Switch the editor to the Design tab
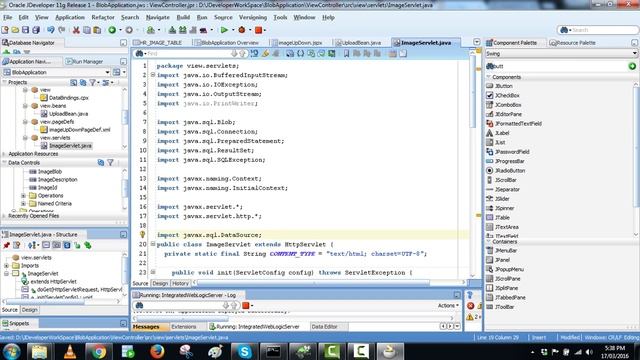This screenshot has width=640, height=360. [160, 283]
